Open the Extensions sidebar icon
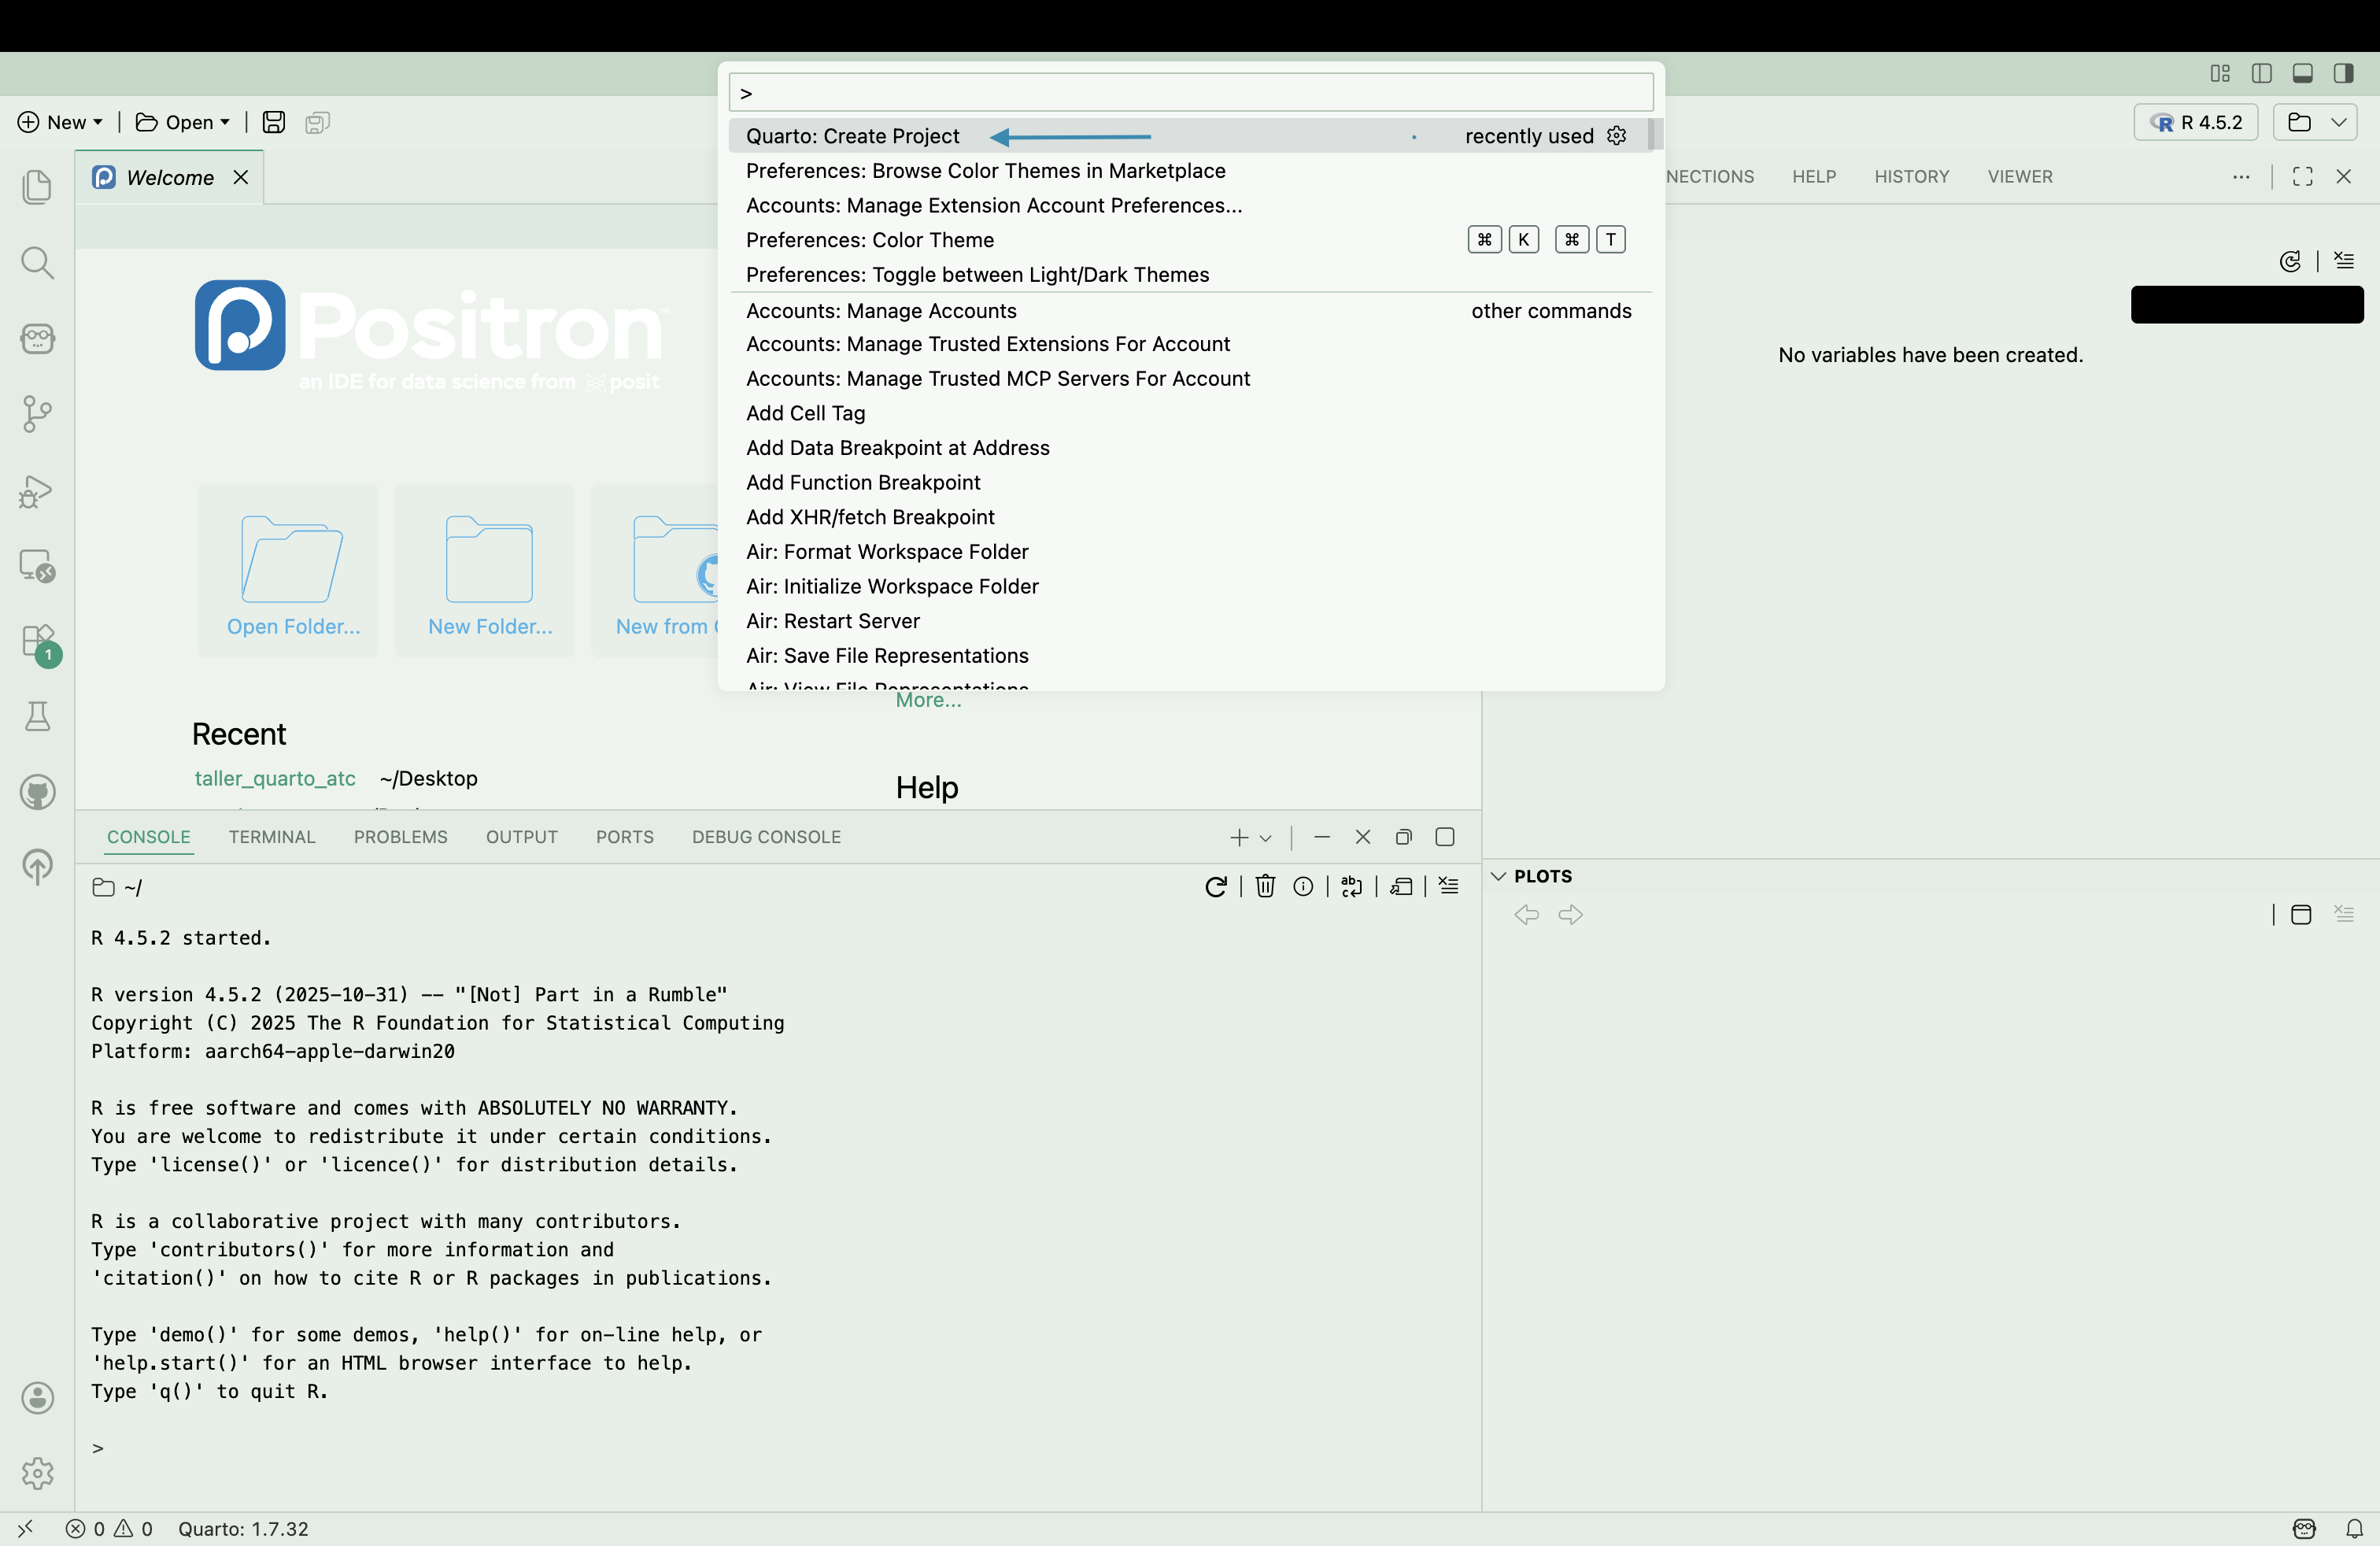 point(37,641)
